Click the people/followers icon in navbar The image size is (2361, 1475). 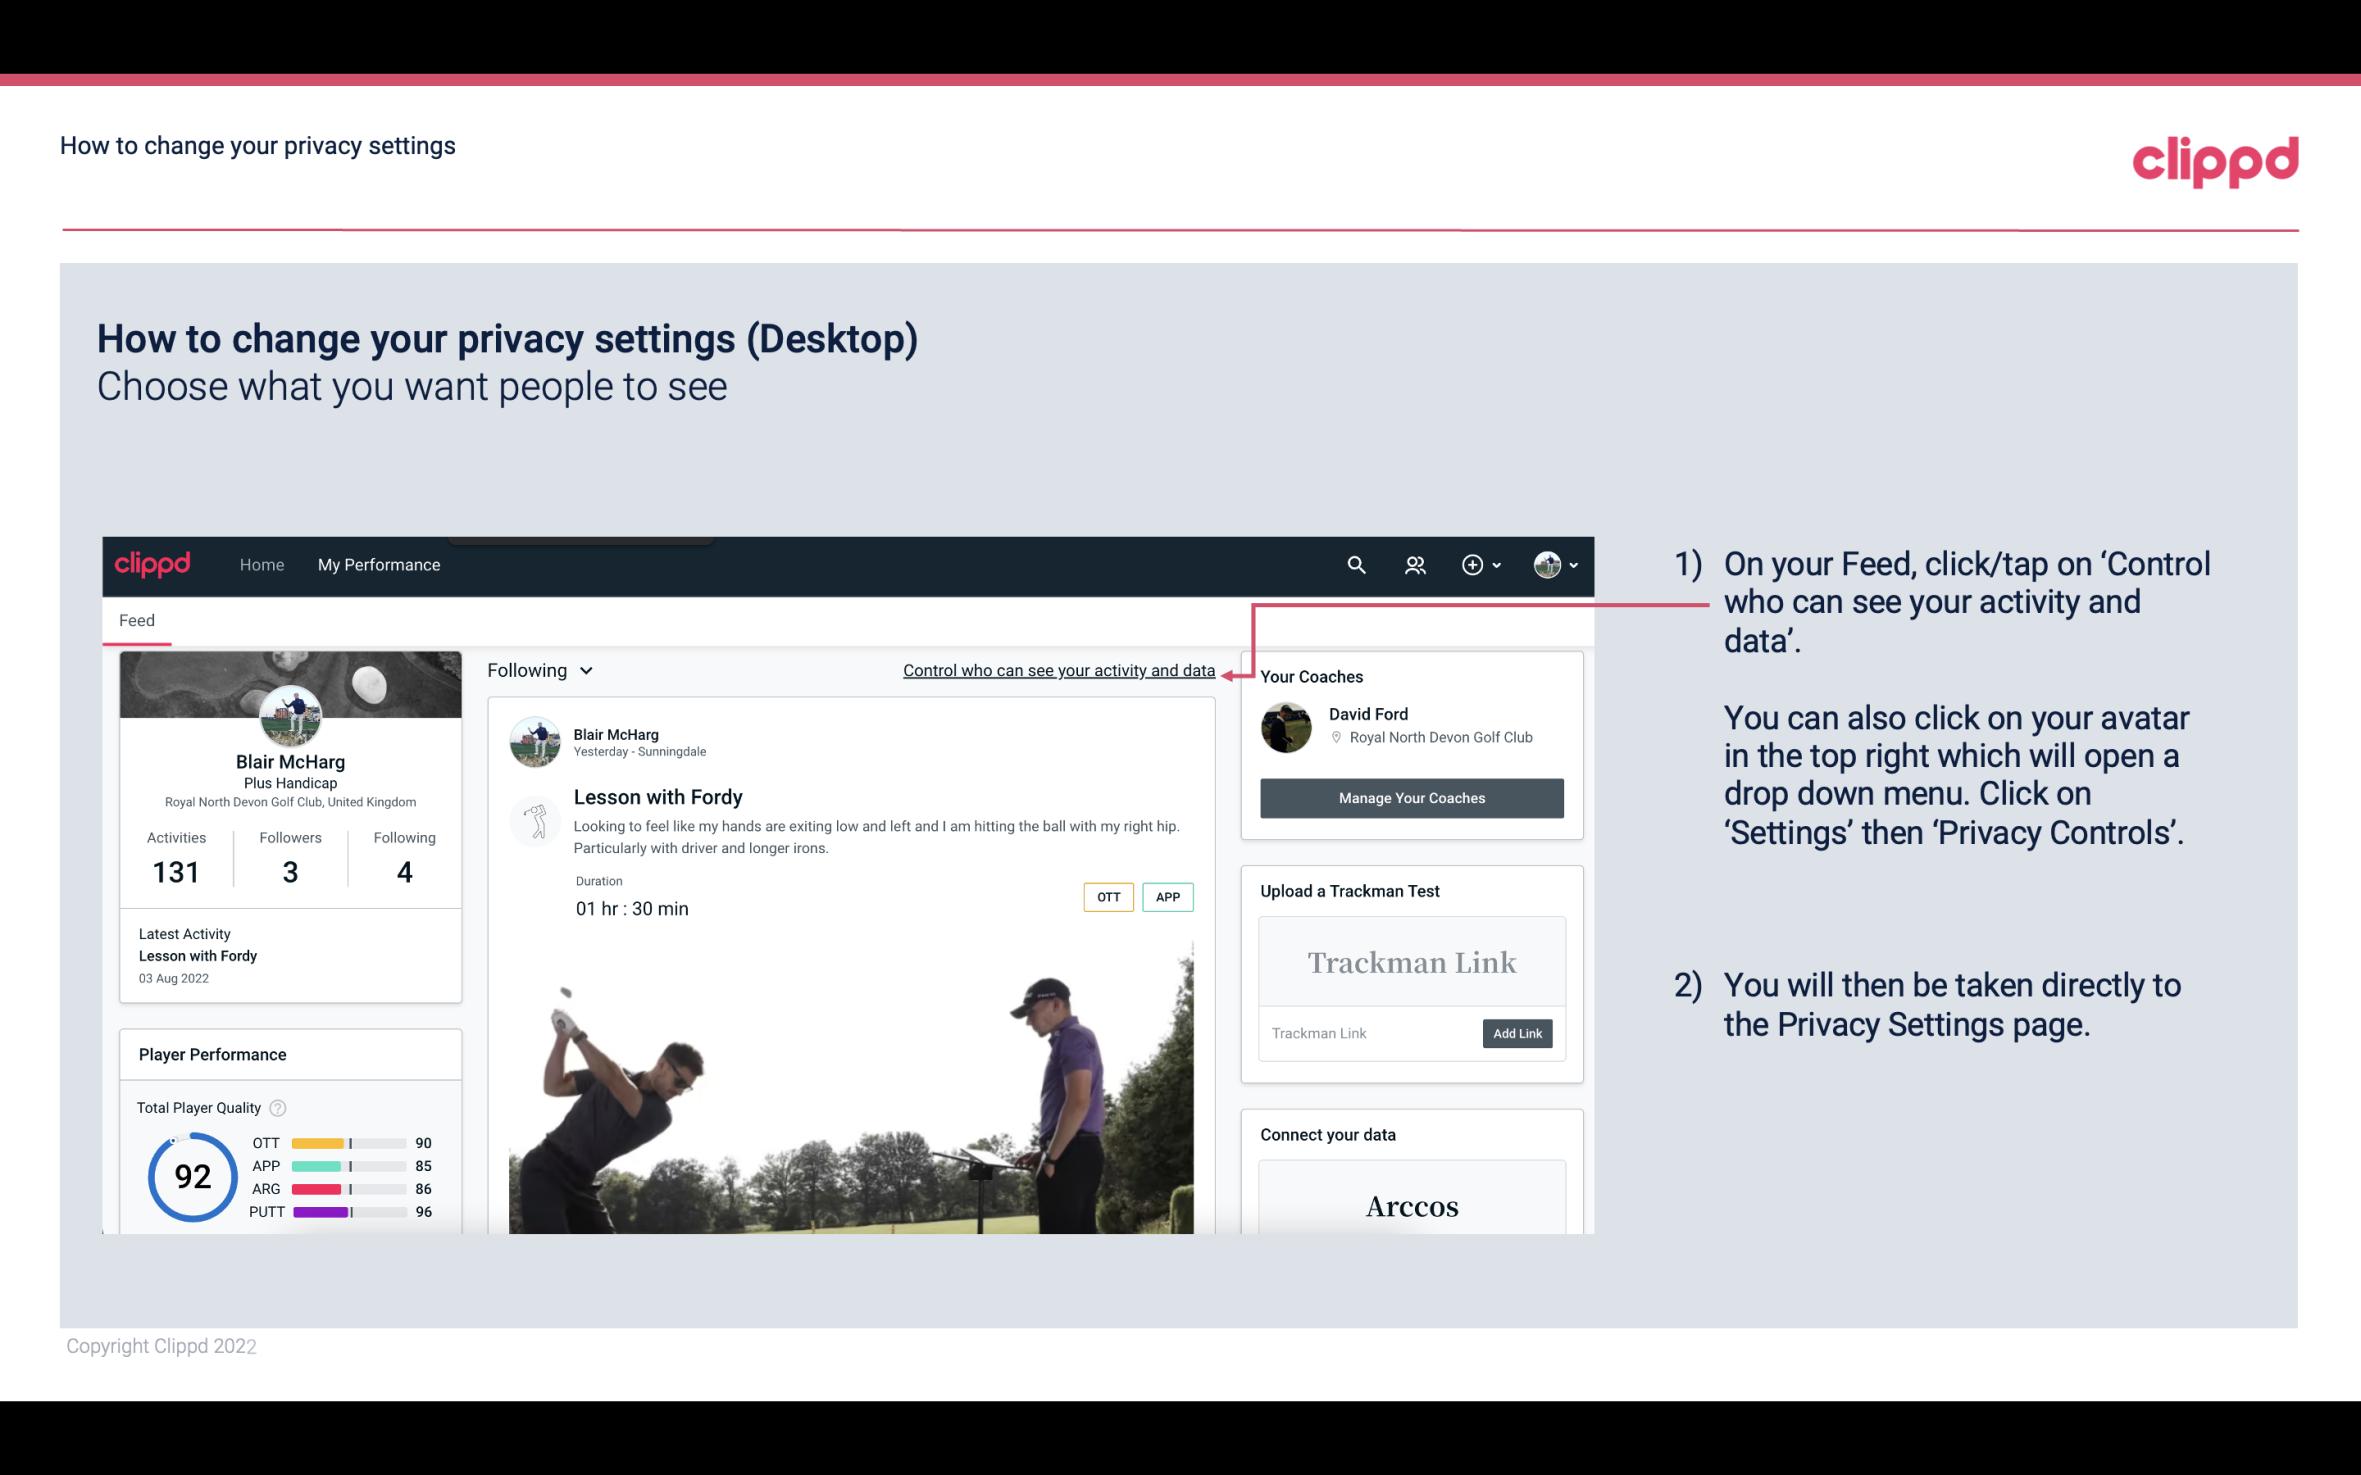pyautogui.click(x=1415, y=564)
